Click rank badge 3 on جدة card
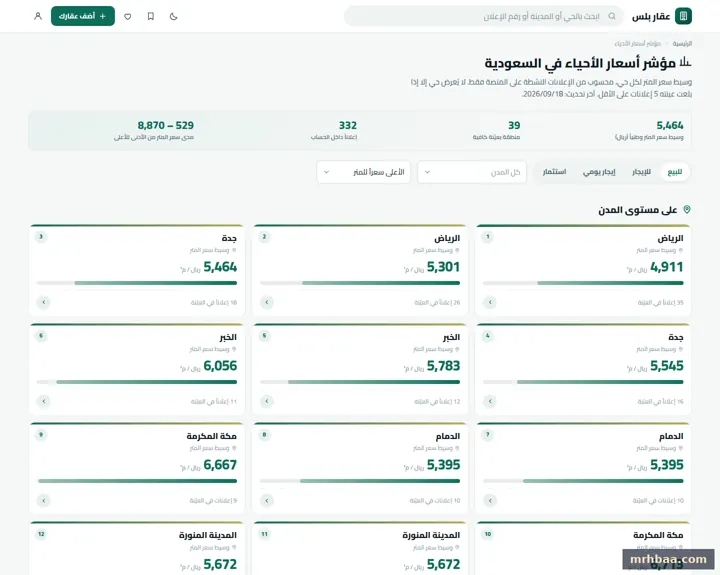 [41, 237]
